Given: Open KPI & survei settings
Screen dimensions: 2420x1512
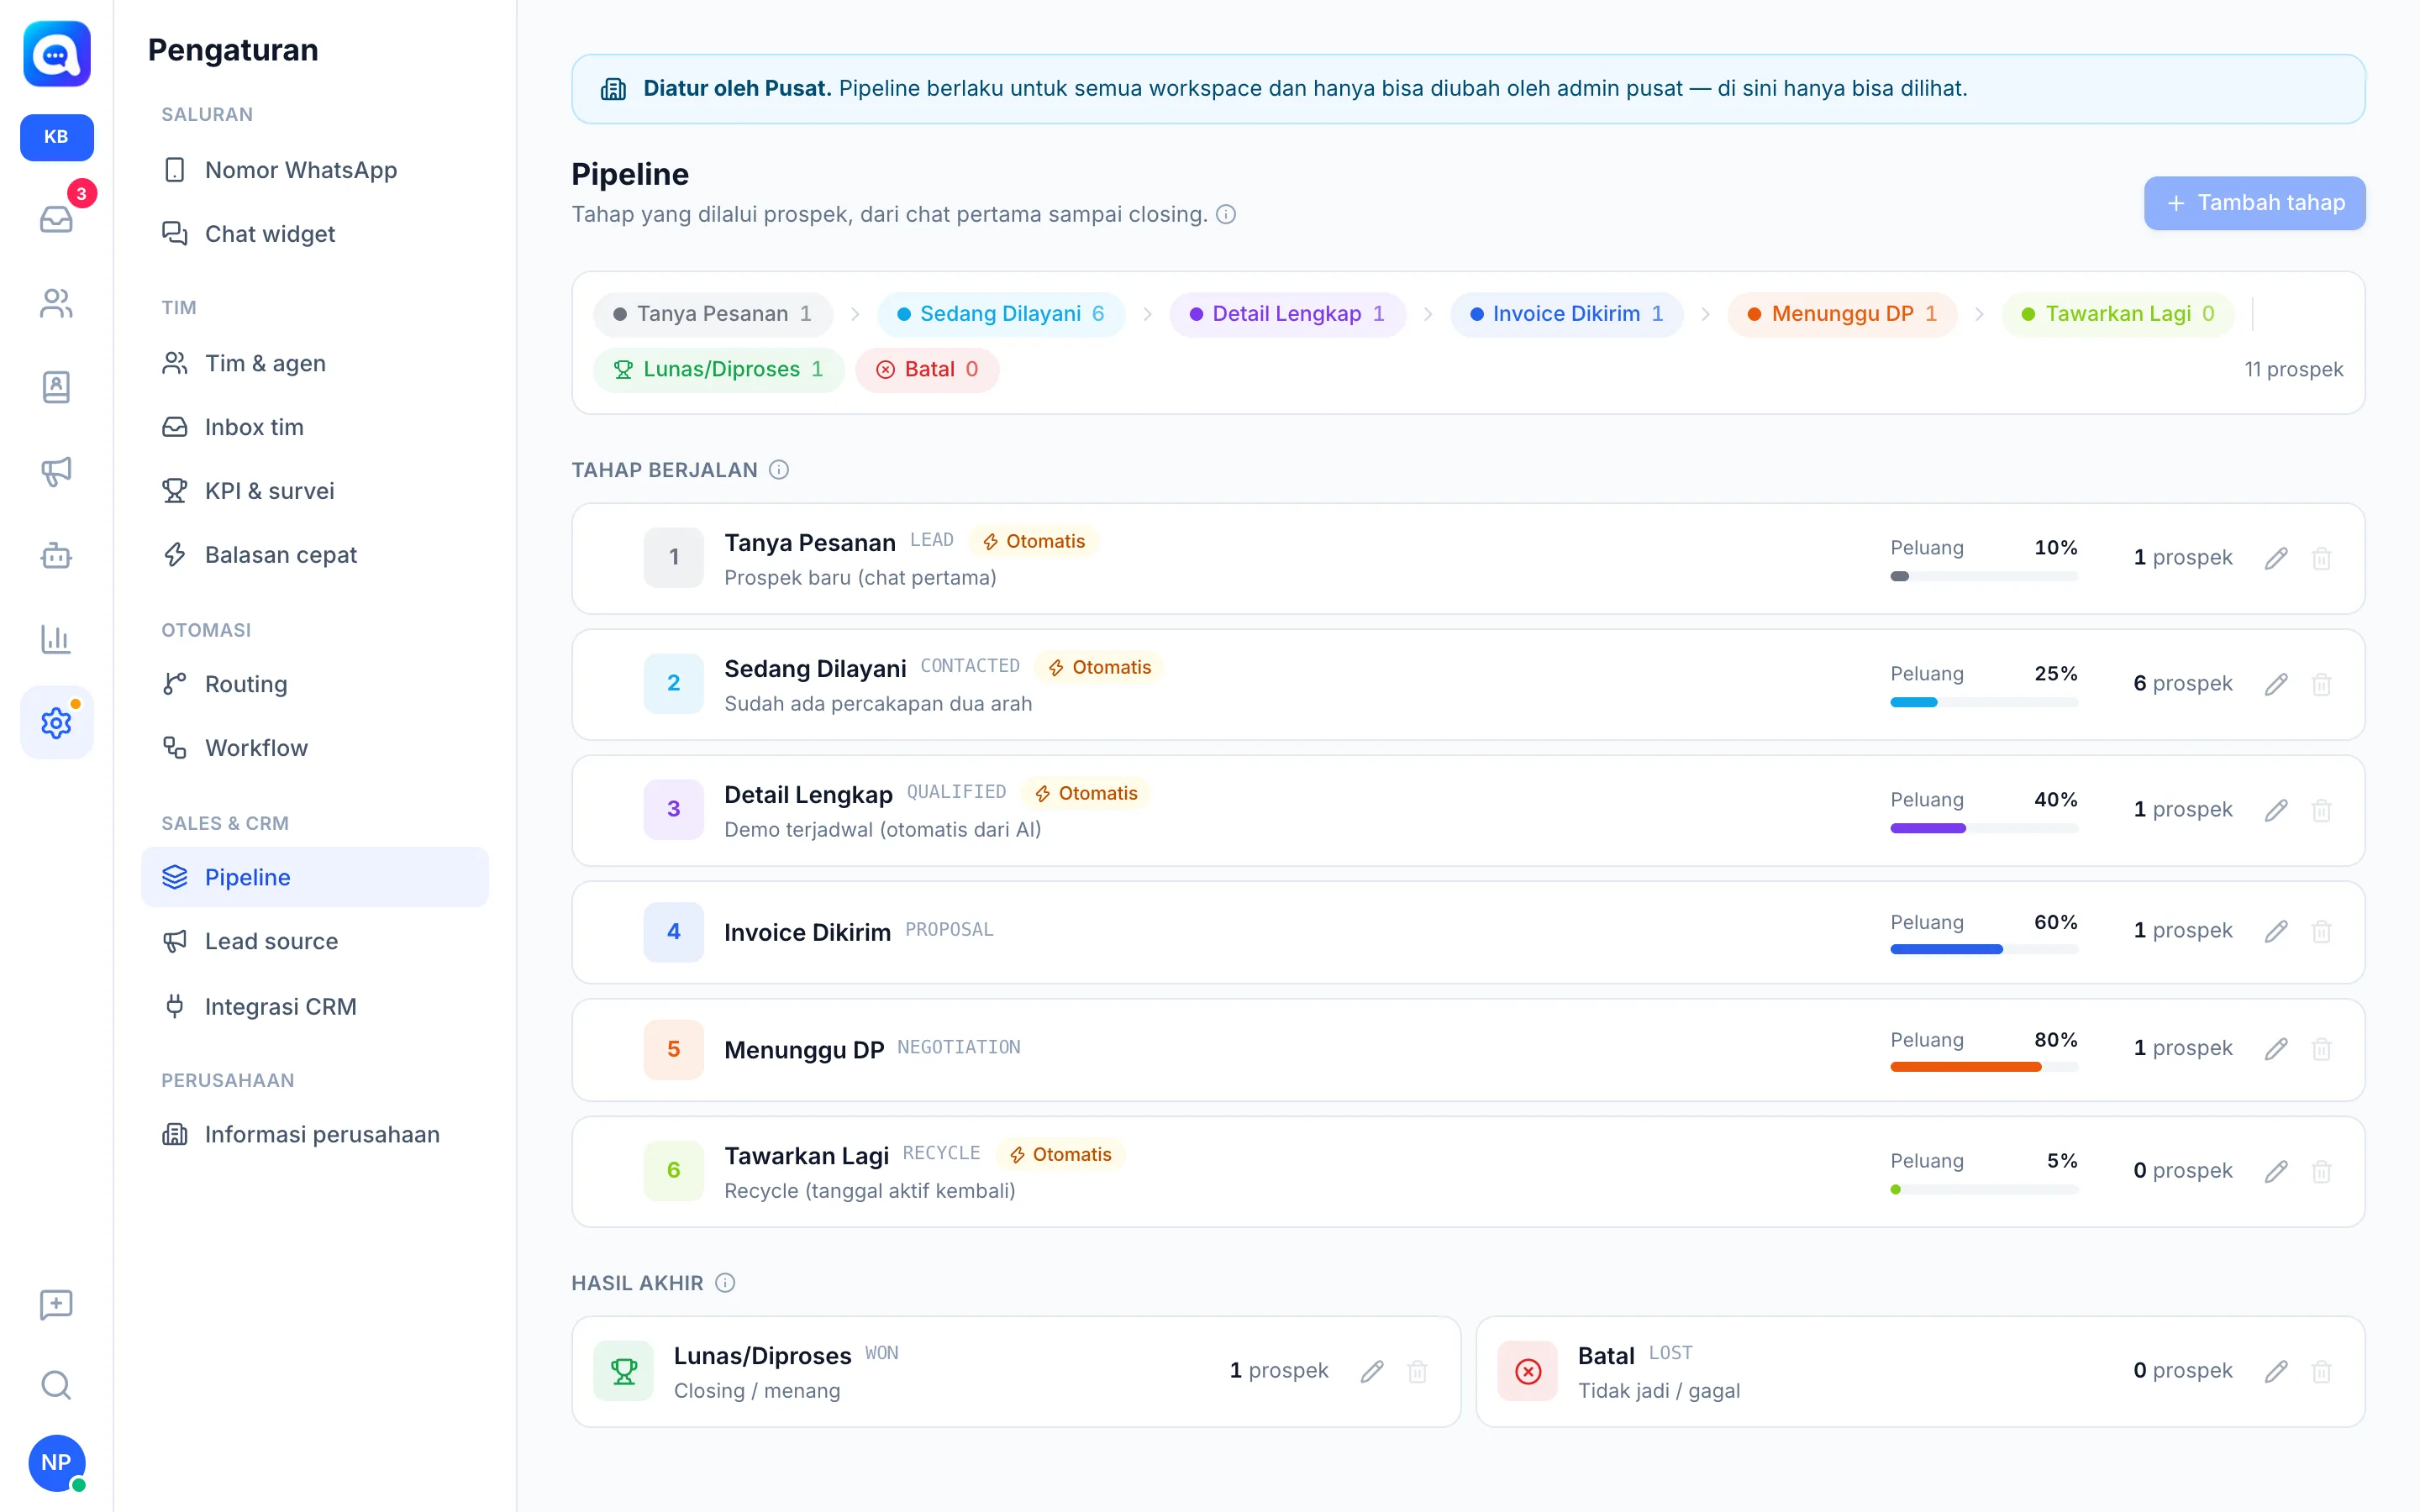Looking at the screenshot, I should [315, 491].
